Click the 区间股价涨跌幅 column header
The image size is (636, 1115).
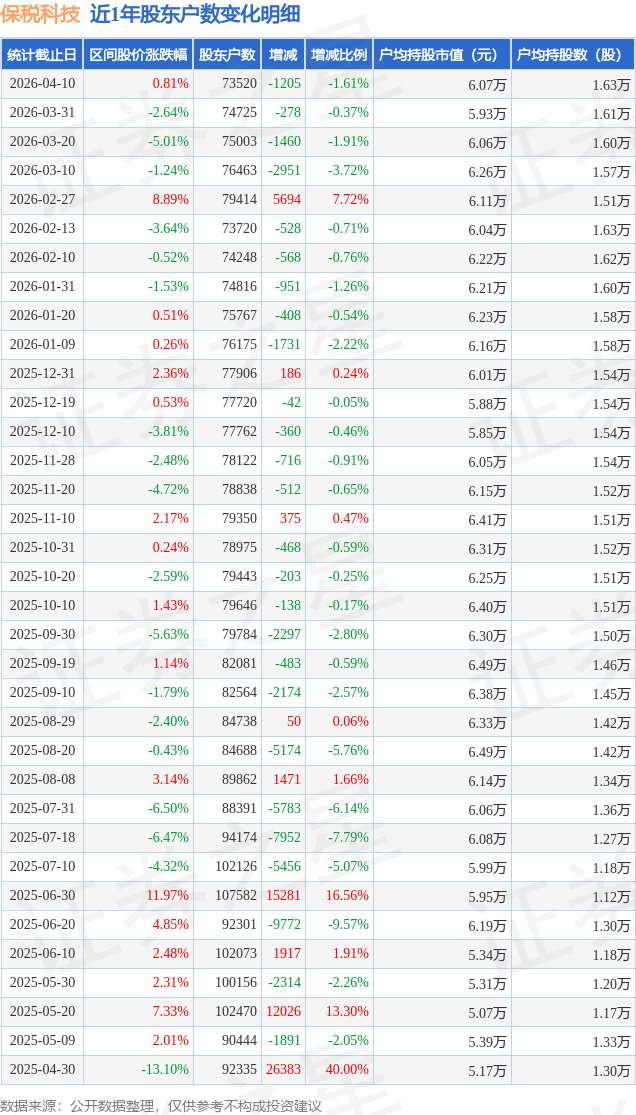click(138, 55)
